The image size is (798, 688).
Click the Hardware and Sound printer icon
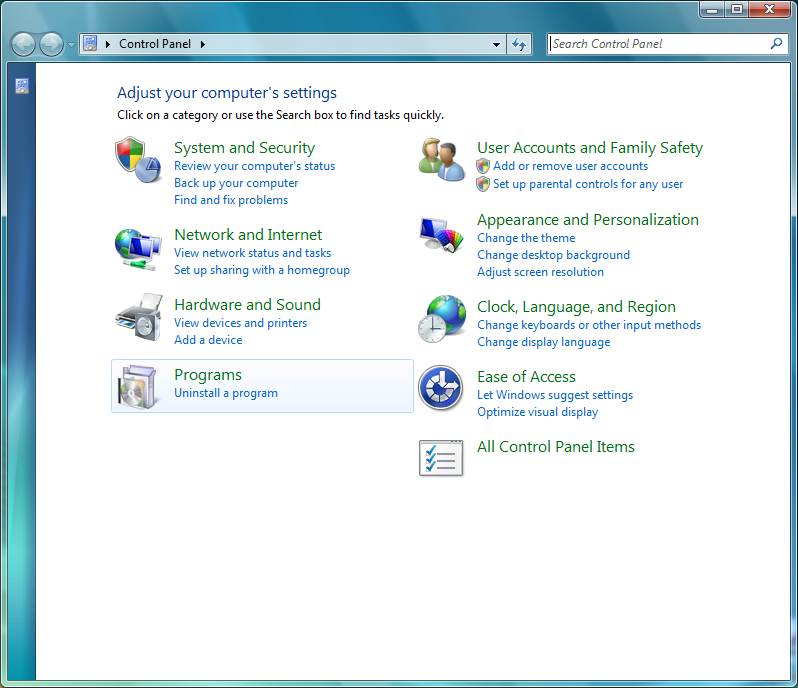coord(139,317)
